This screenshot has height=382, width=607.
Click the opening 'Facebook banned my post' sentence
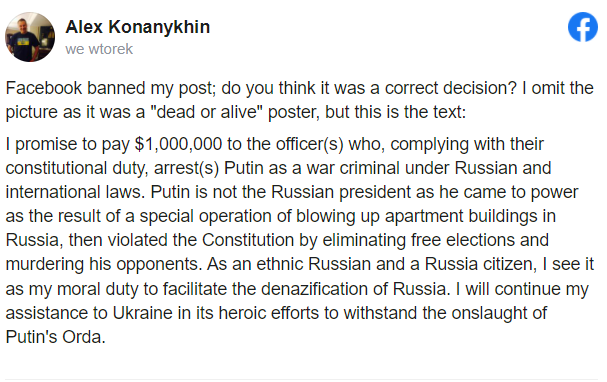pos(110,88)
